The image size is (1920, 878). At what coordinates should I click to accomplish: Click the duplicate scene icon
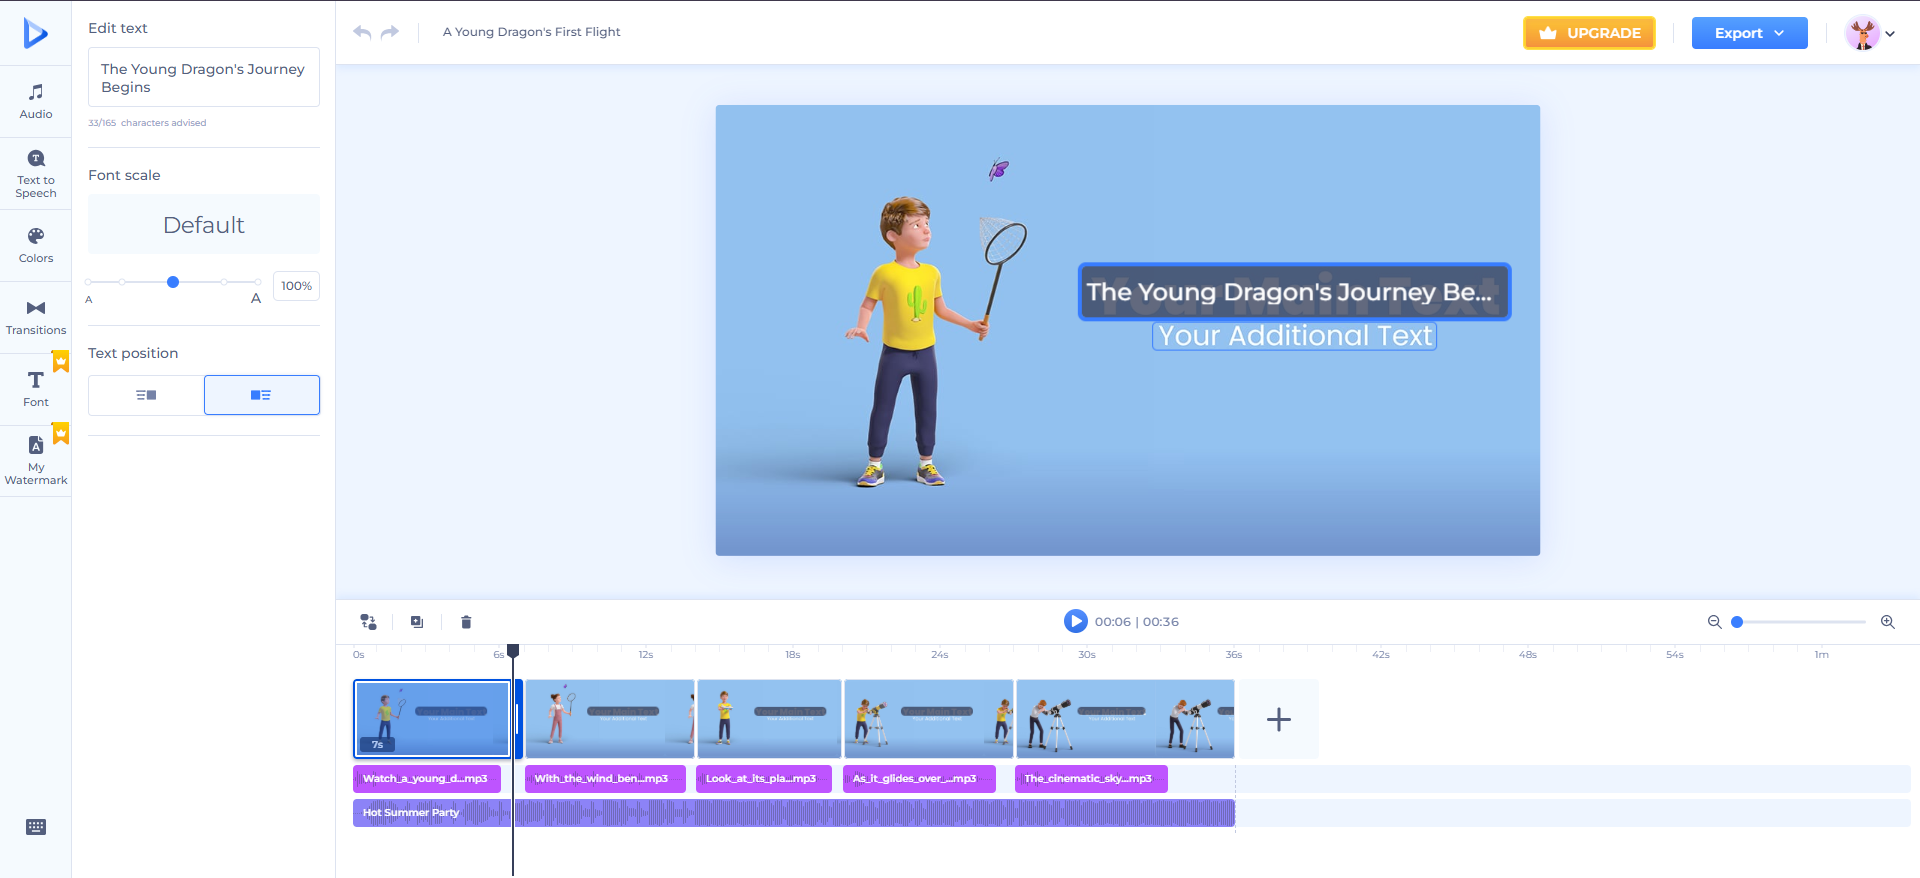coord(417,622)
